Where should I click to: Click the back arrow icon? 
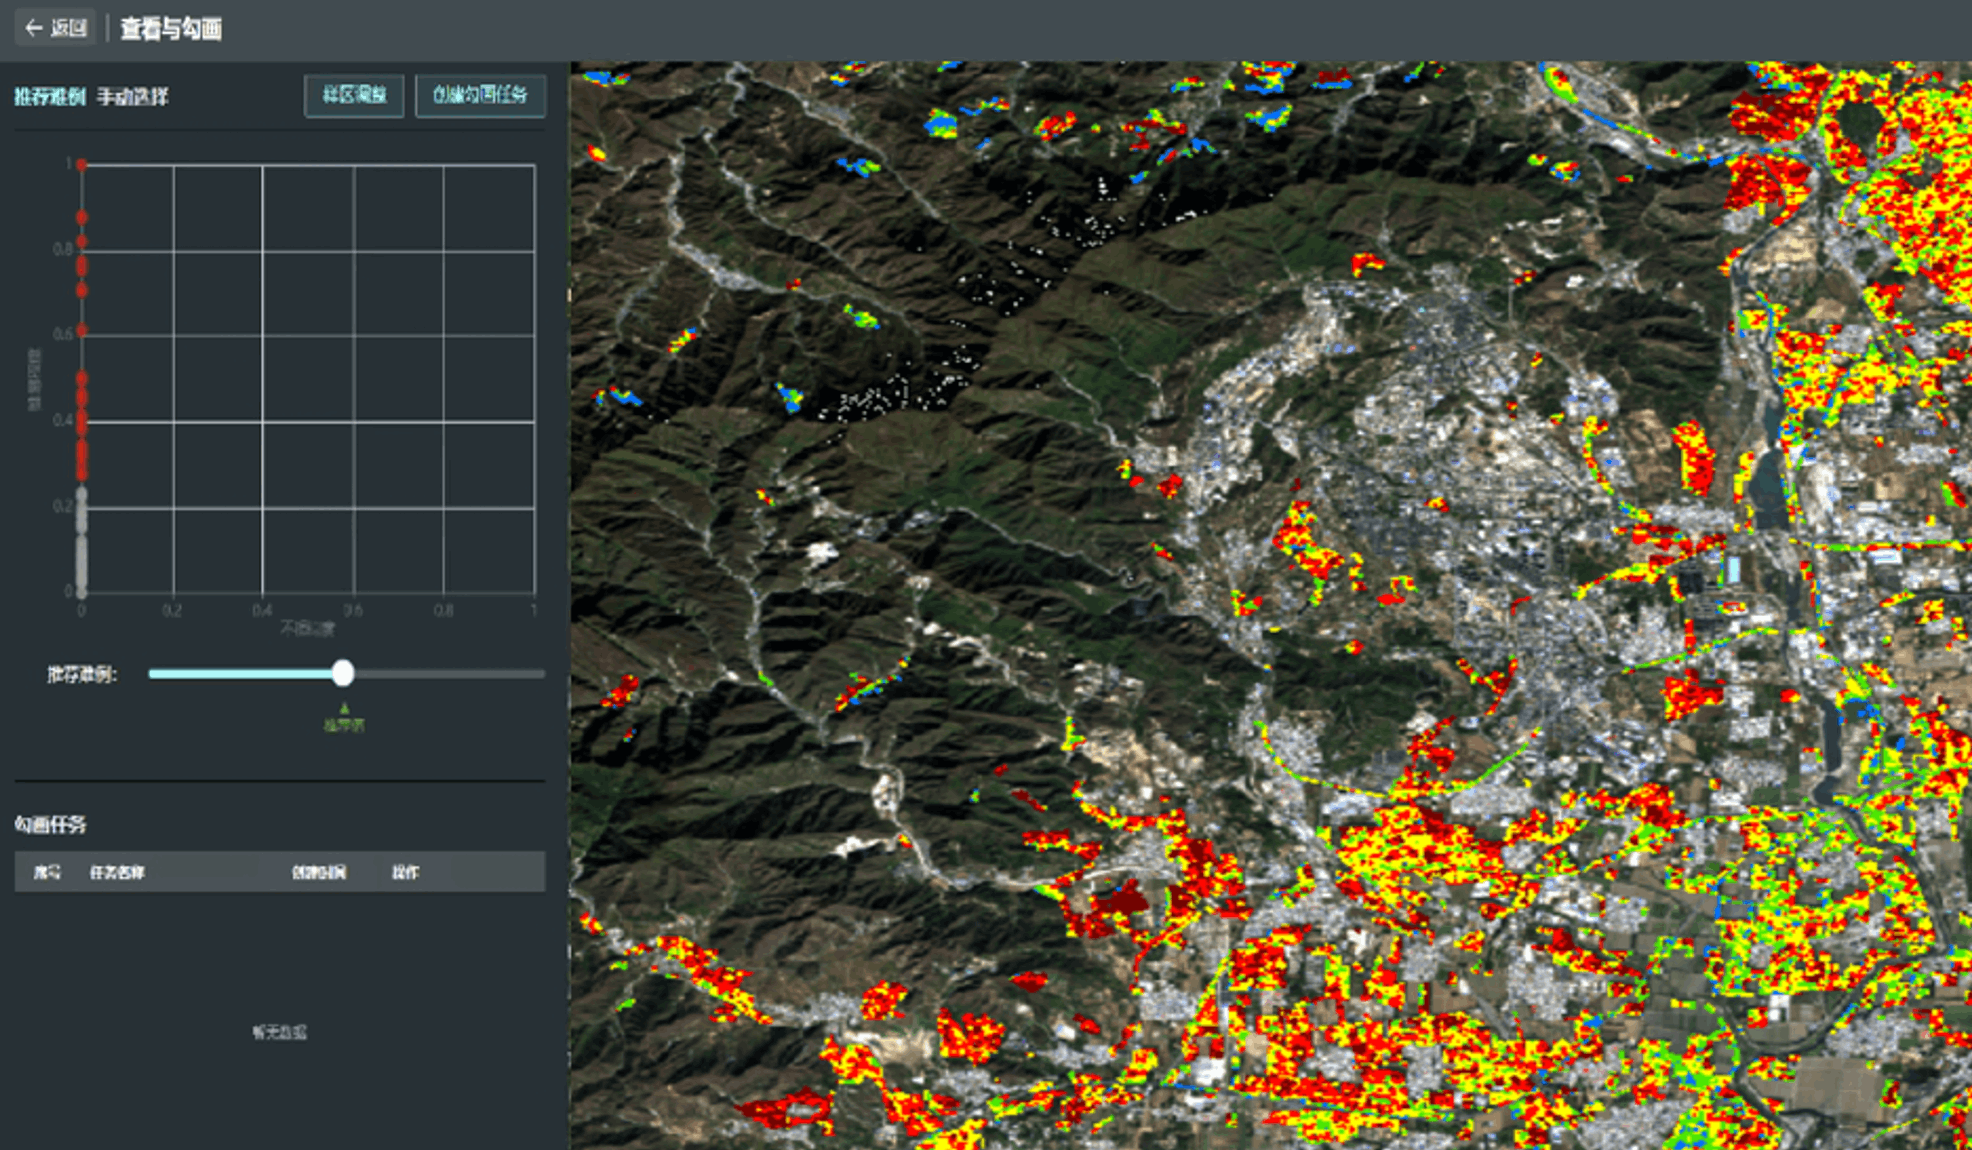pyautogui.click(x=33, y=28)
